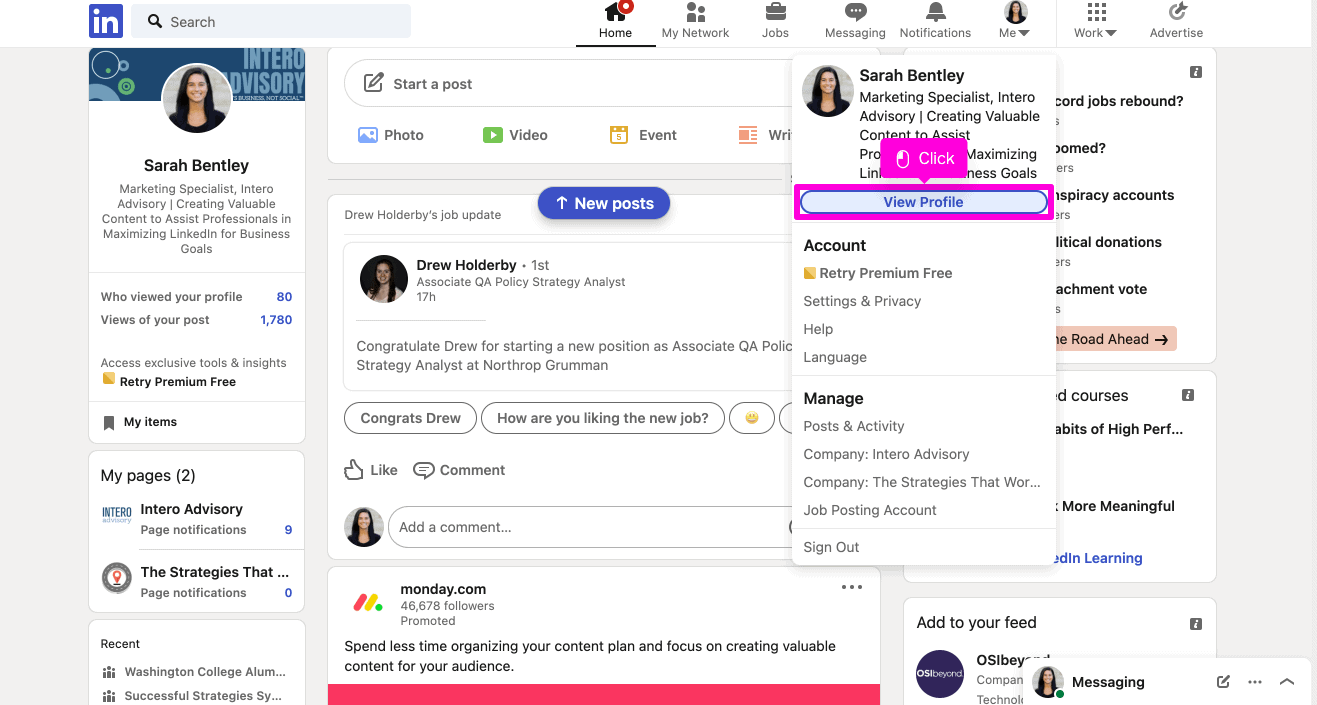
Task: Click the Event calendar icon
Action: coord(619,135)
